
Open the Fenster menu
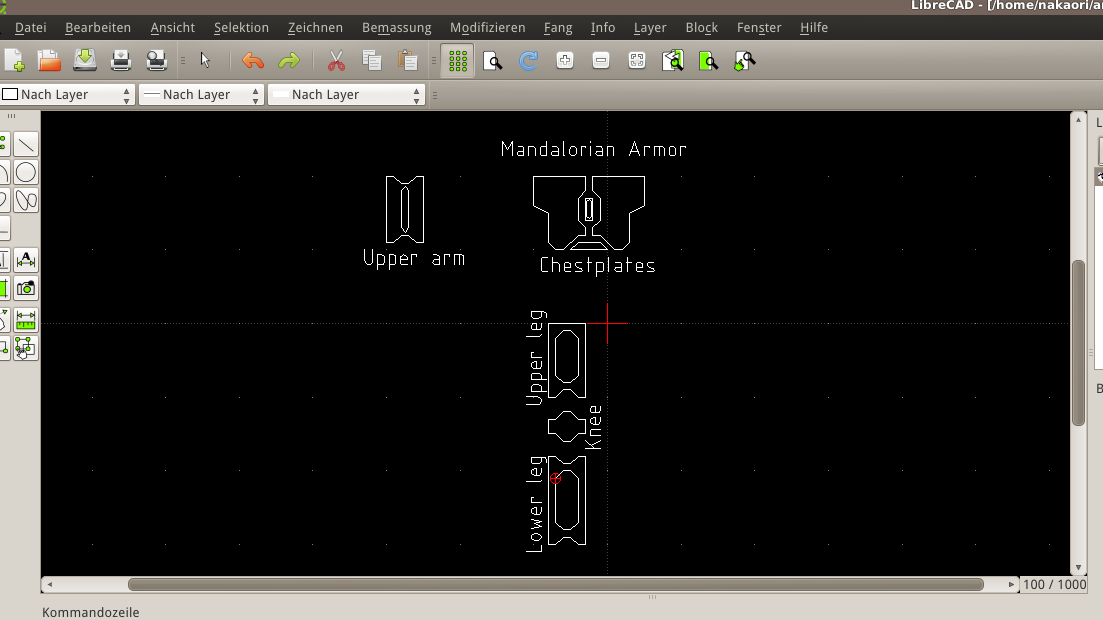759,27
